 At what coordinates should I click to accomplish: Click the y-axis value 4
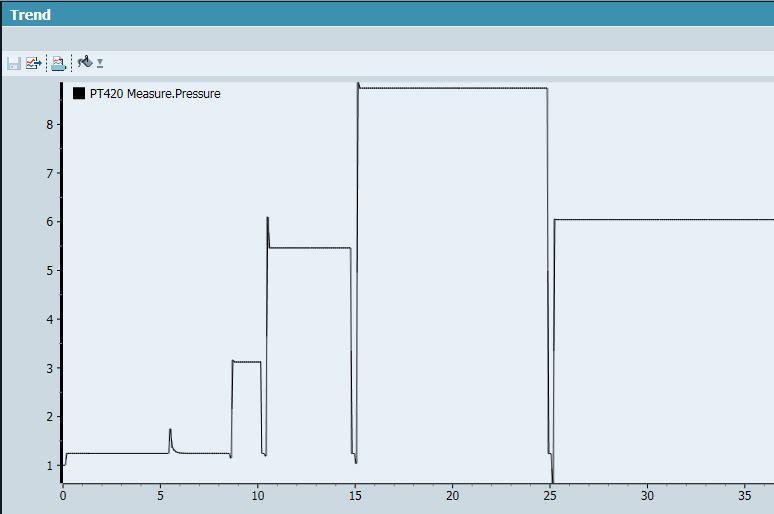pyautogui.click(x=50, y=319)
